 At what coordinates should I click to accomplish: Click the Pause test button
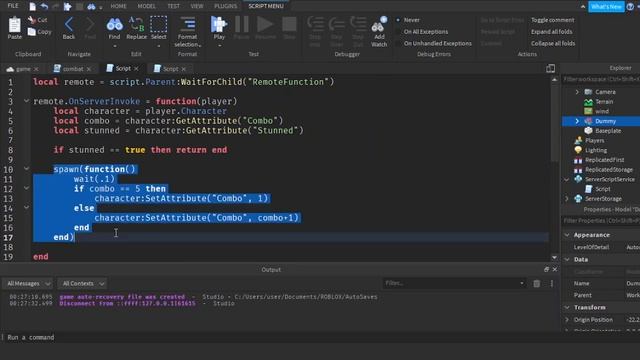tap(242, 24)
